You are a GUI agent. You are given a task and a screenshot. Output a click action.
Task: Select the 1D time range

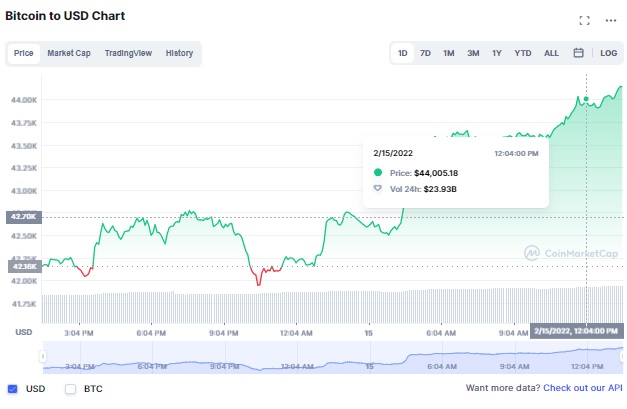pyautogui.click(x=402, y=53)
